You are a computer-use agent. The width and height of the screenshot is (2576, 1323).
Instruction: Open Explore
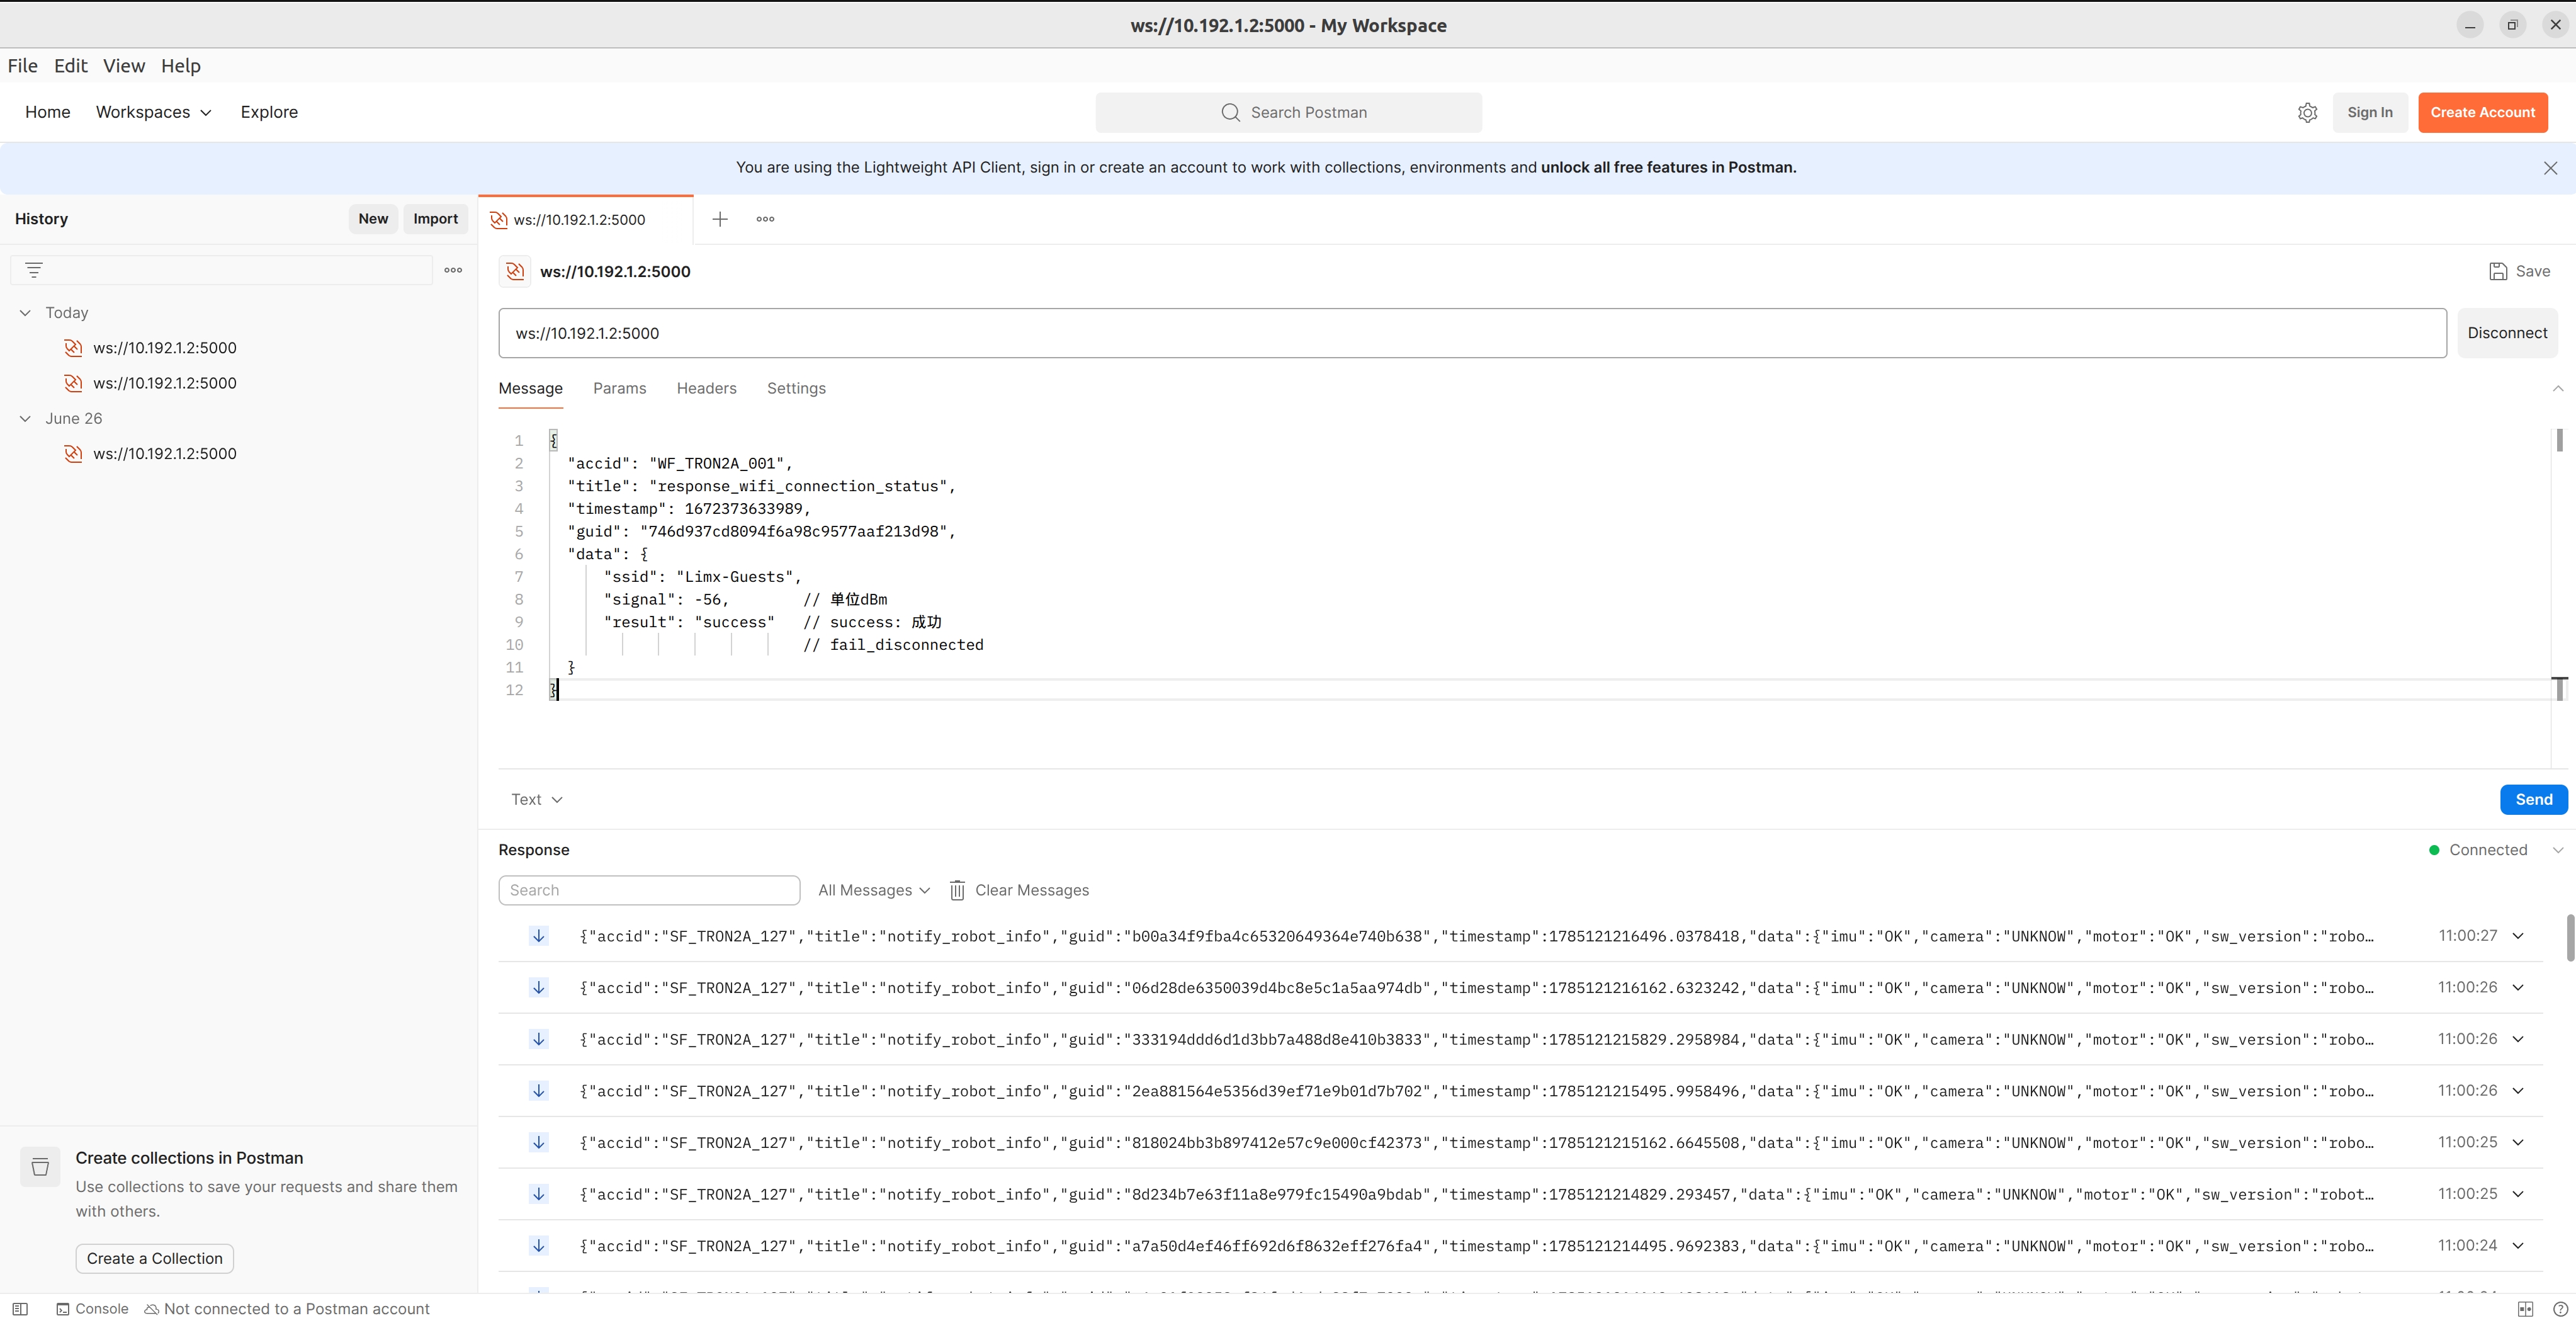[x=269, y=112]
